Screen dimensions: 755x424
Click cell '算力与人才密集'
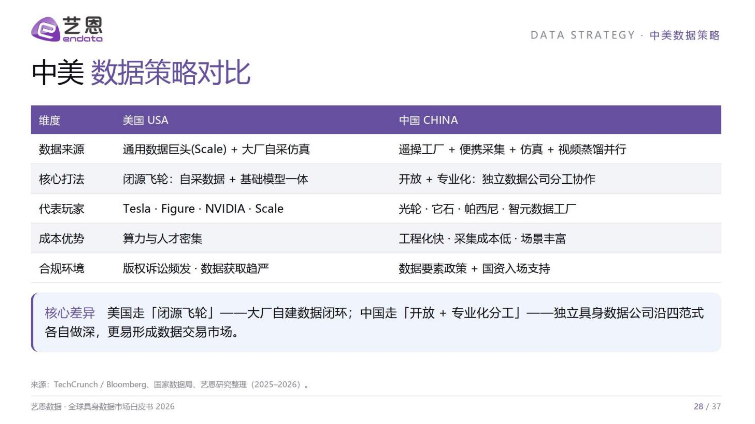click(x=162, y=239)
